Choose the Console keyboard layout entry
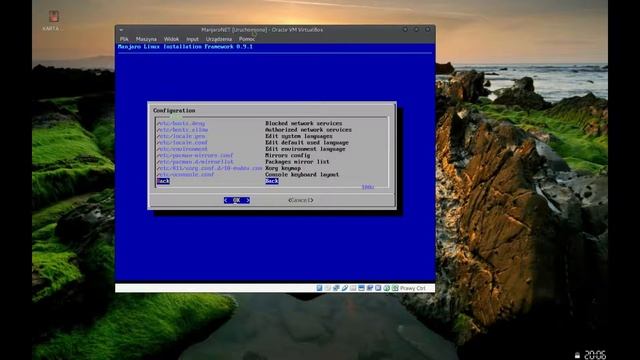This screenshot has height=360, width=640. point(248,174)
